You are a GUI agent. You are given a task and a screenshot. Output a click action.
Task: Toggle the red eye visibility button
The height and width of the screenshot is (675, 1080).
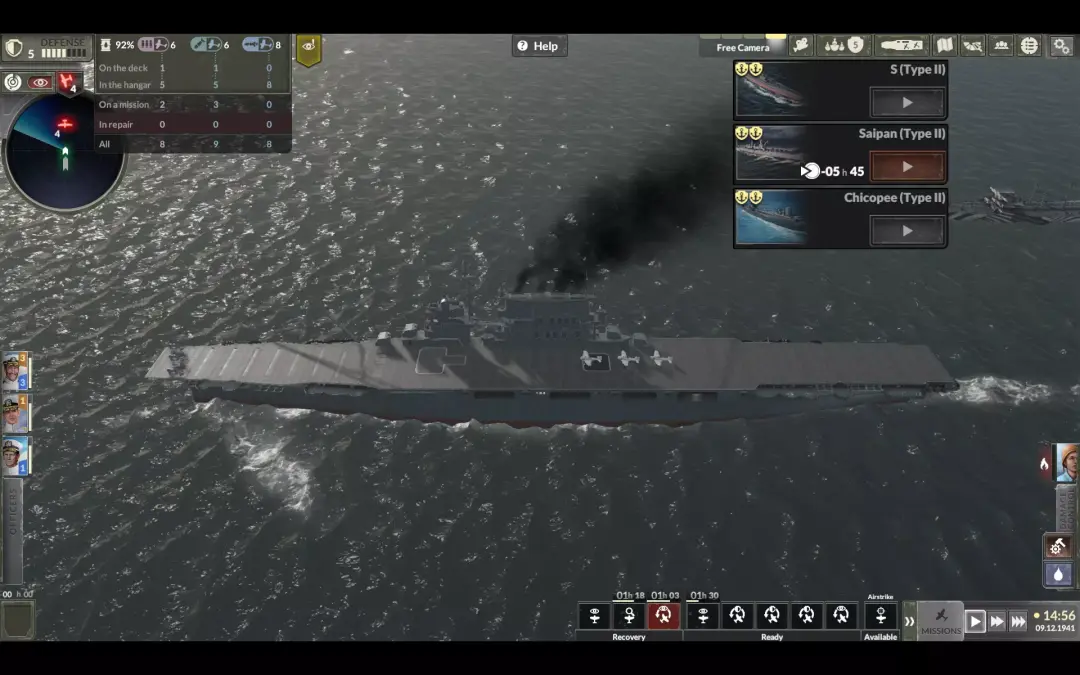pyautogui.click(x=40, y=83)
